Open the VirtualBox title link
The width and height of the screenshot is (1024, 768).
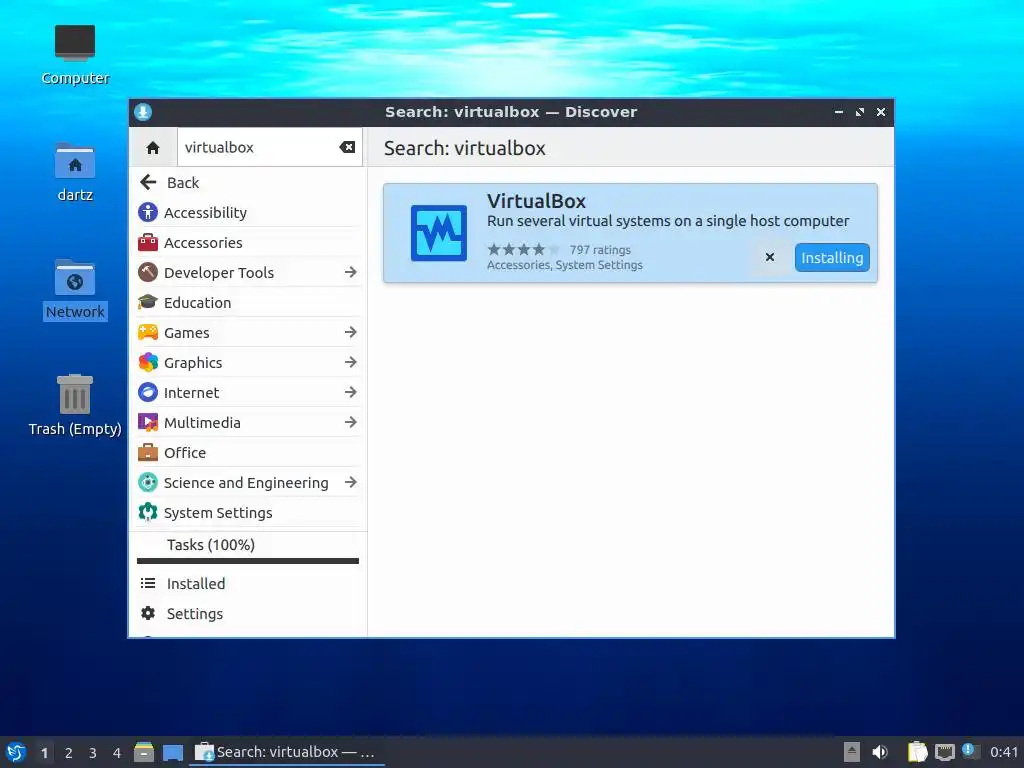pyautogui.click(x=536, y=201)
